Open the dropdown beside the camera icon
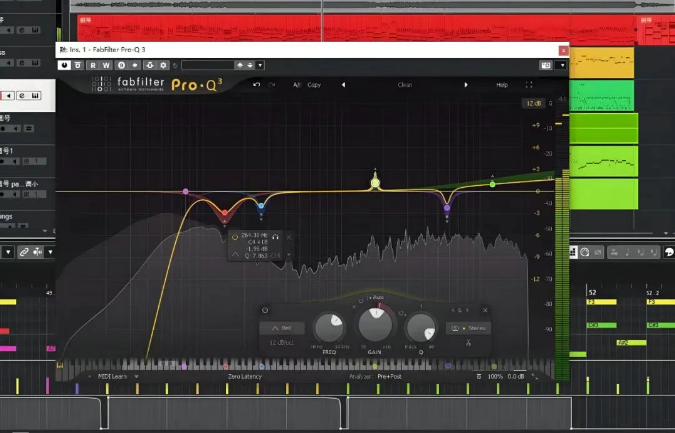Screen dimensions: 675x433 [562, 65]
